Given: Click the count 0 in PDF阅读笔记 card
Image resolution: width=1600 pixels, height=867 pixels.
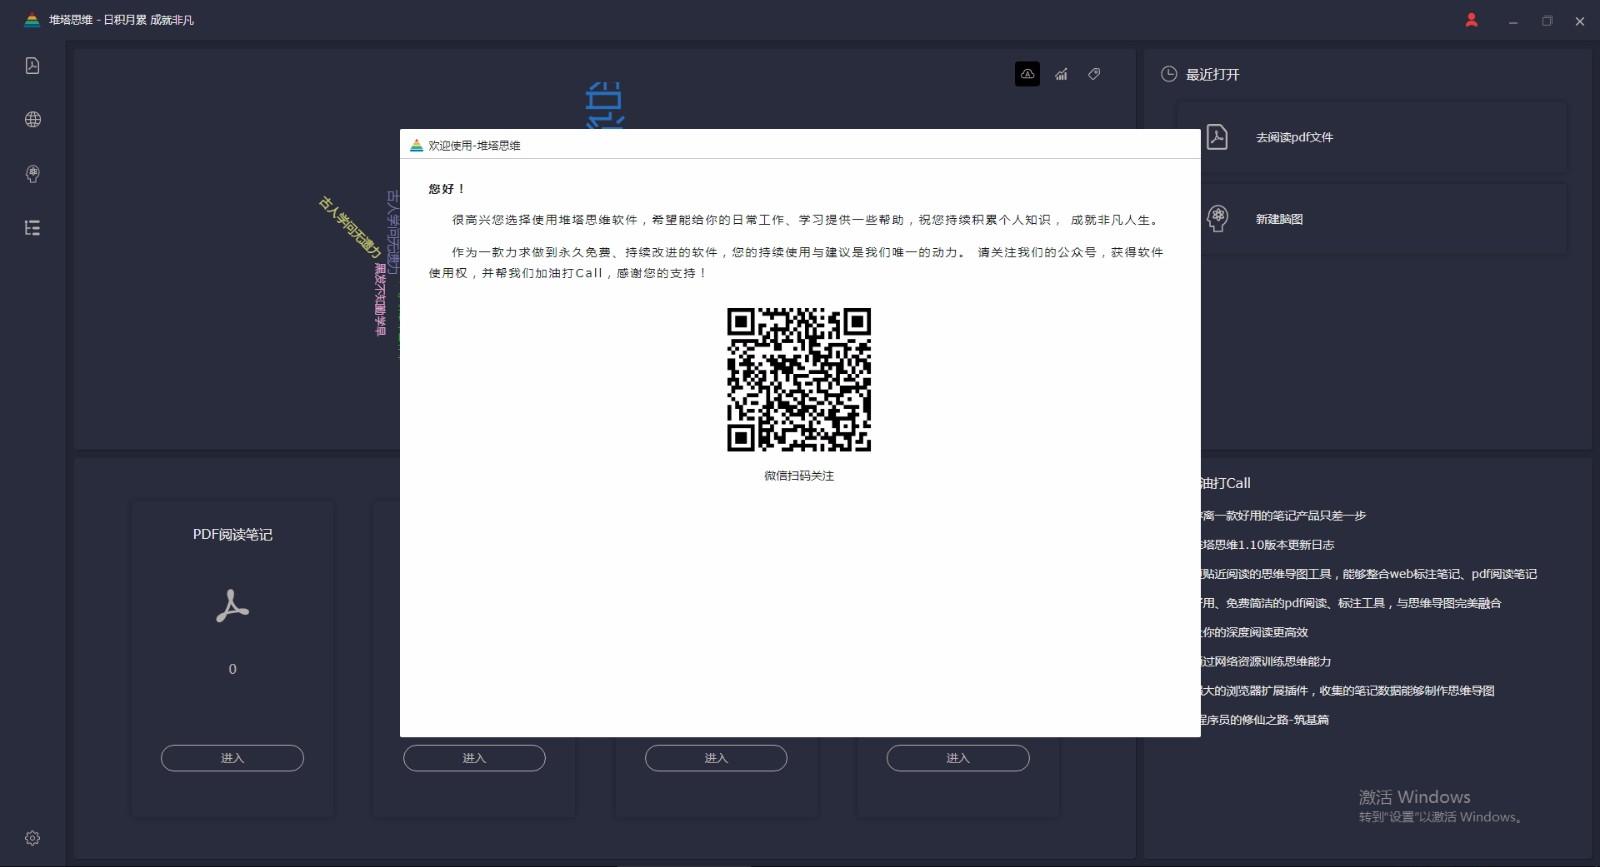Looking at the screenshot, I should [x=232, y=669].
